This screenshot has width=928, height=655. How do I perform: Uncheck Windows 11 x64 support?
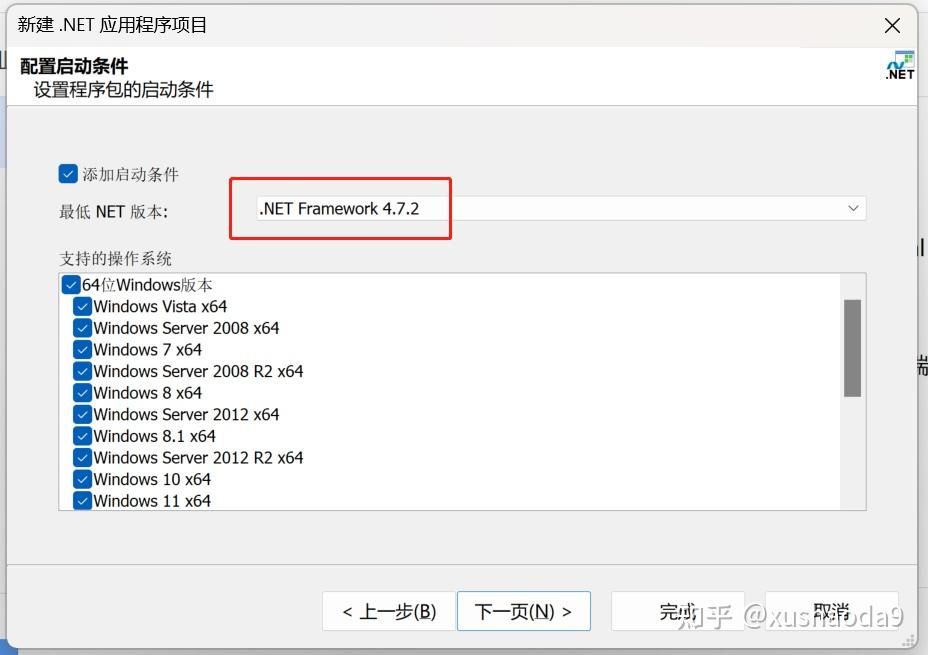coord(82,500)
